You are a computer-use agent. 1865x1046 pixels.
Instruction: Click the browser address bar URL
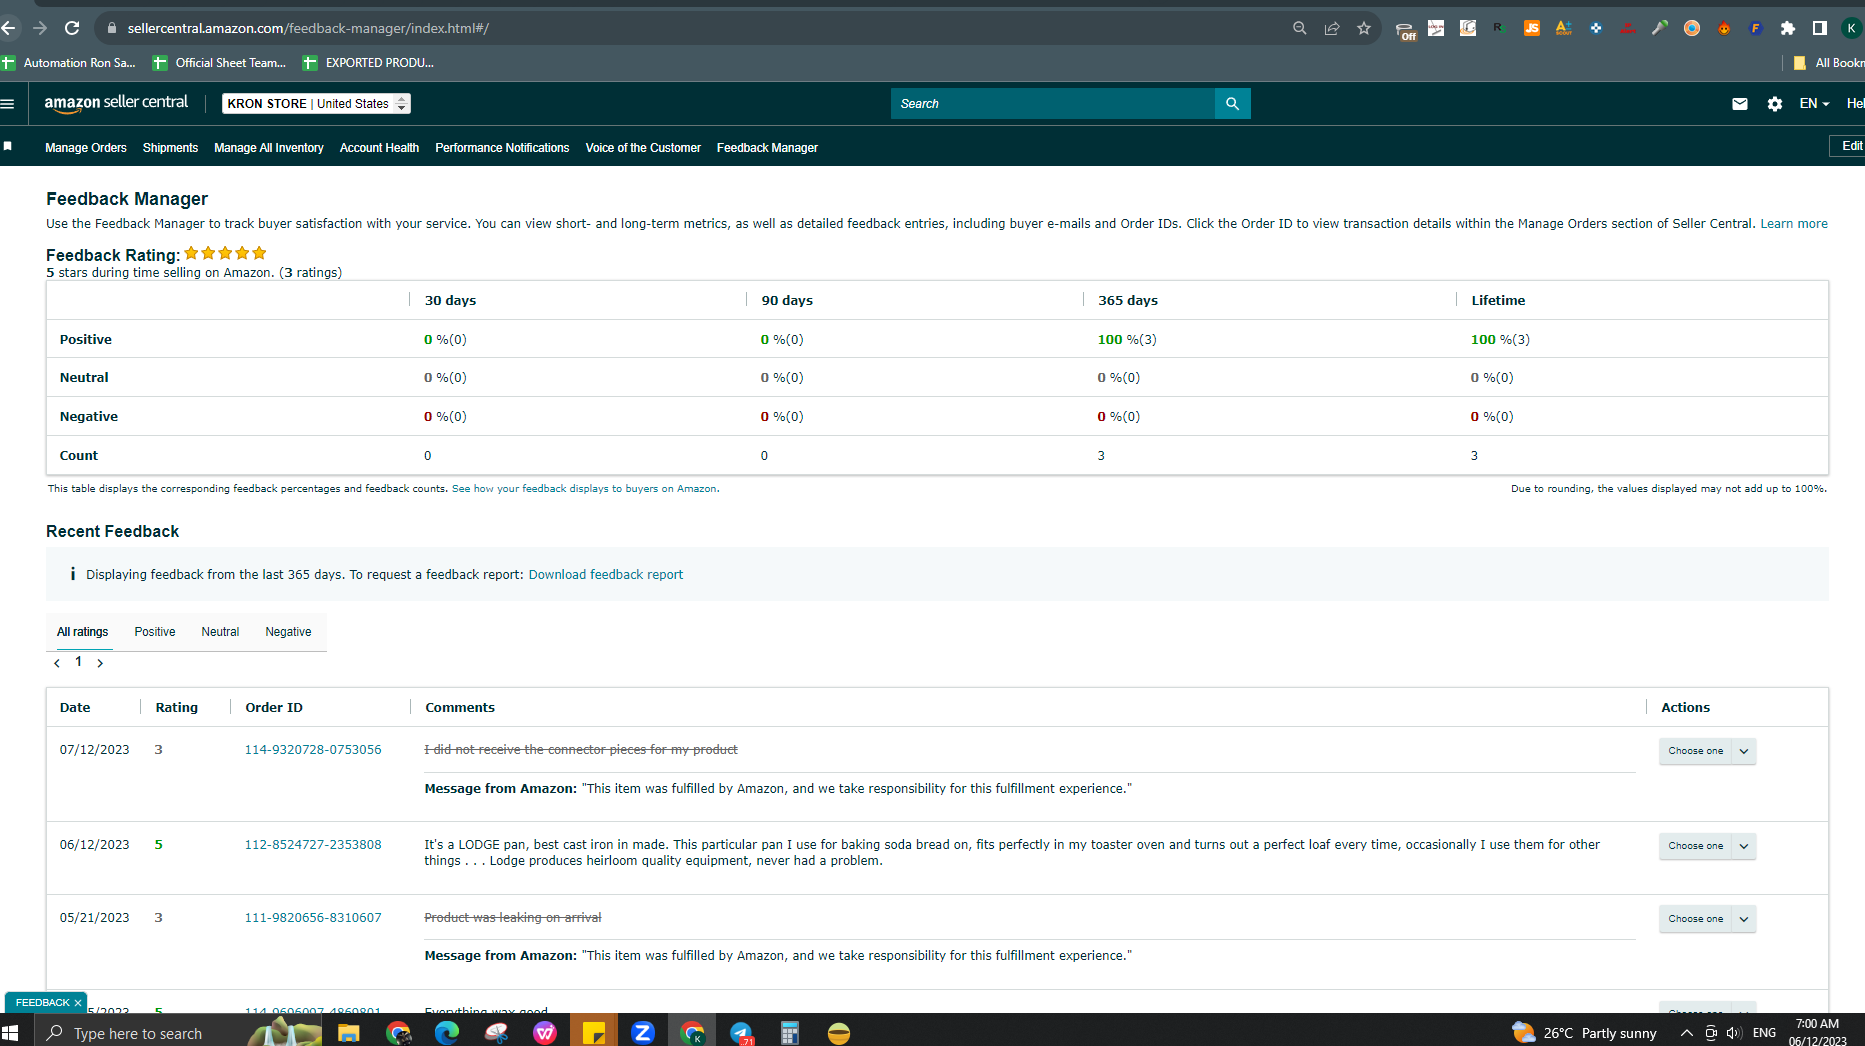tap(308, 28)
